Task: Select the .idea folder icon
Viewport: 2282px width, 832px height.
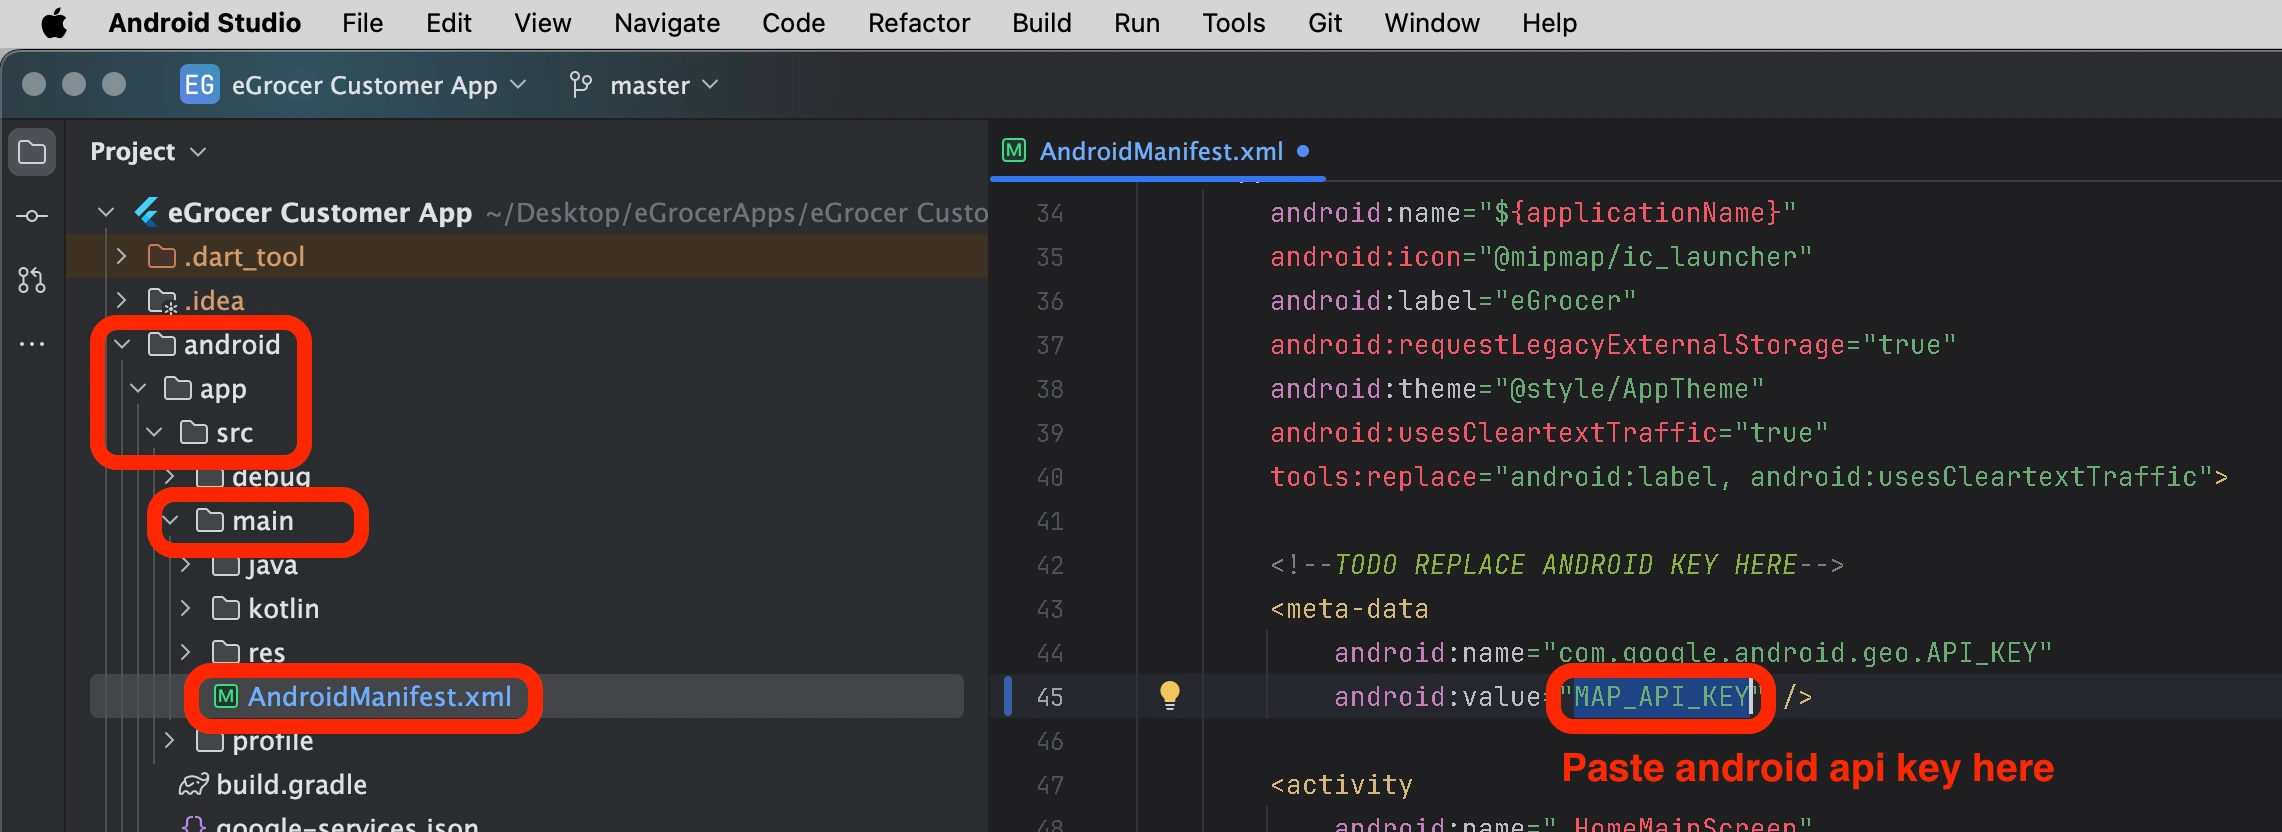Action: click(x=162, y=301)
